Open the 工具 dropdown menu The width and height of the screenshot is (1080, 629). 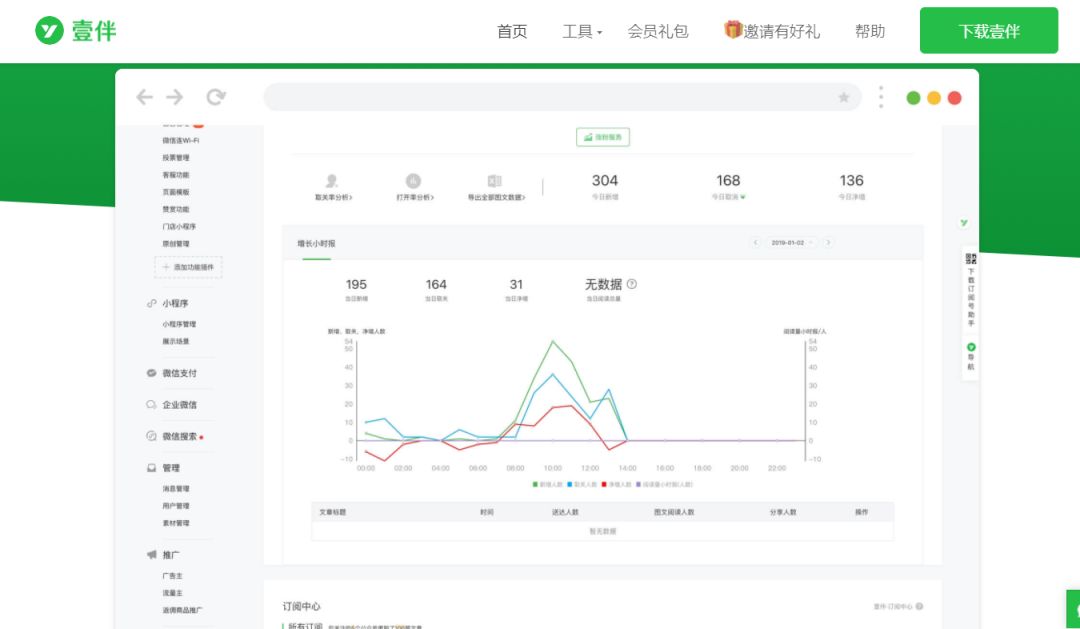[x=578, y=31]
